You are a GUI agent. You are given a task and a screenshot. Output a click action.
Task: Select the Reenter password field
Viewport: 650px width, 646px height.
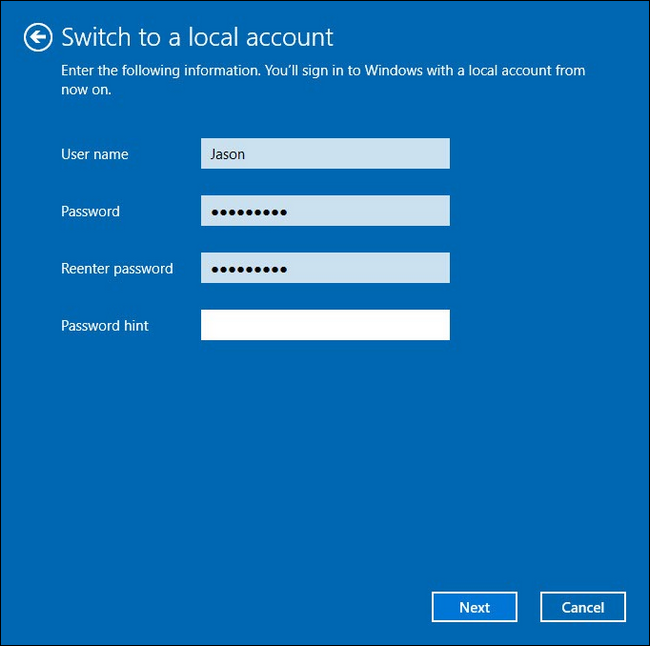pos(325,268)
